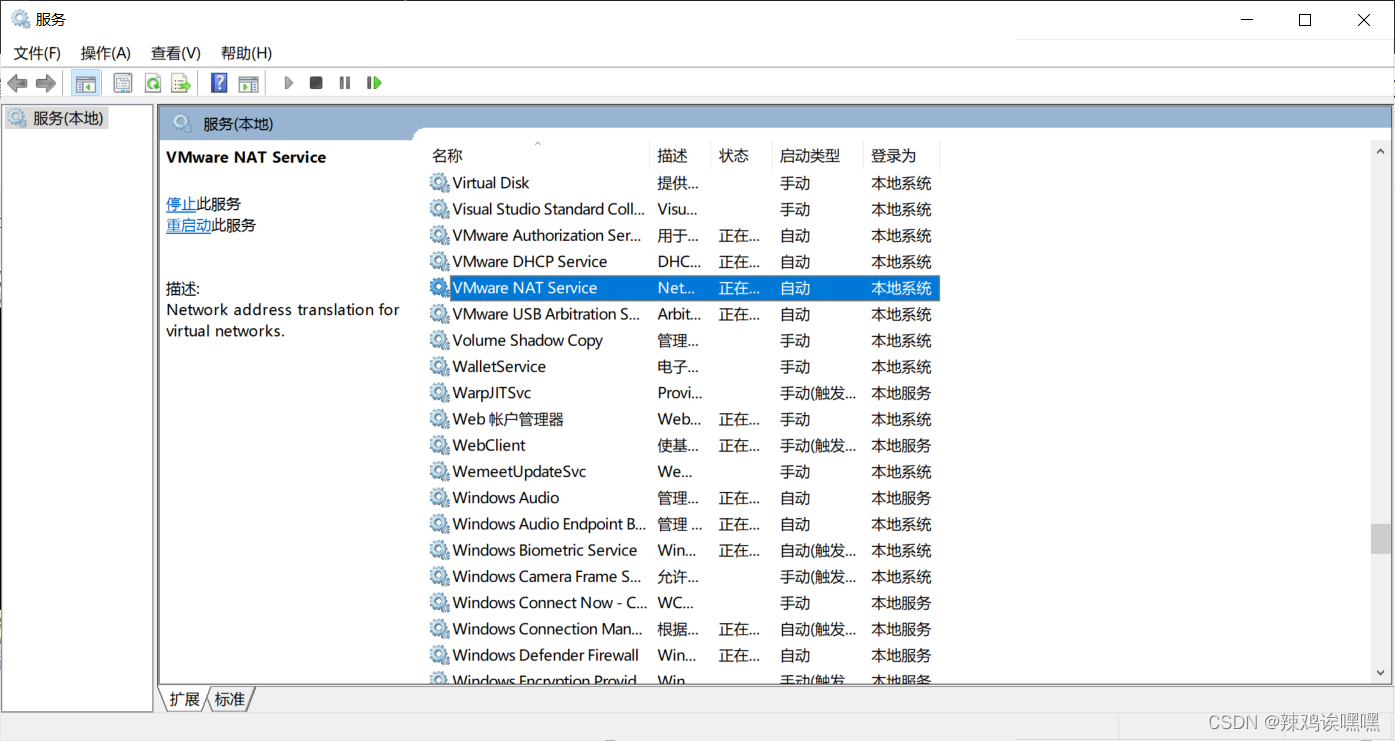Viewport: 1395px width, 741px height.
Task: Click the Export List toolbar icon
Action: [x=180, y=83]
